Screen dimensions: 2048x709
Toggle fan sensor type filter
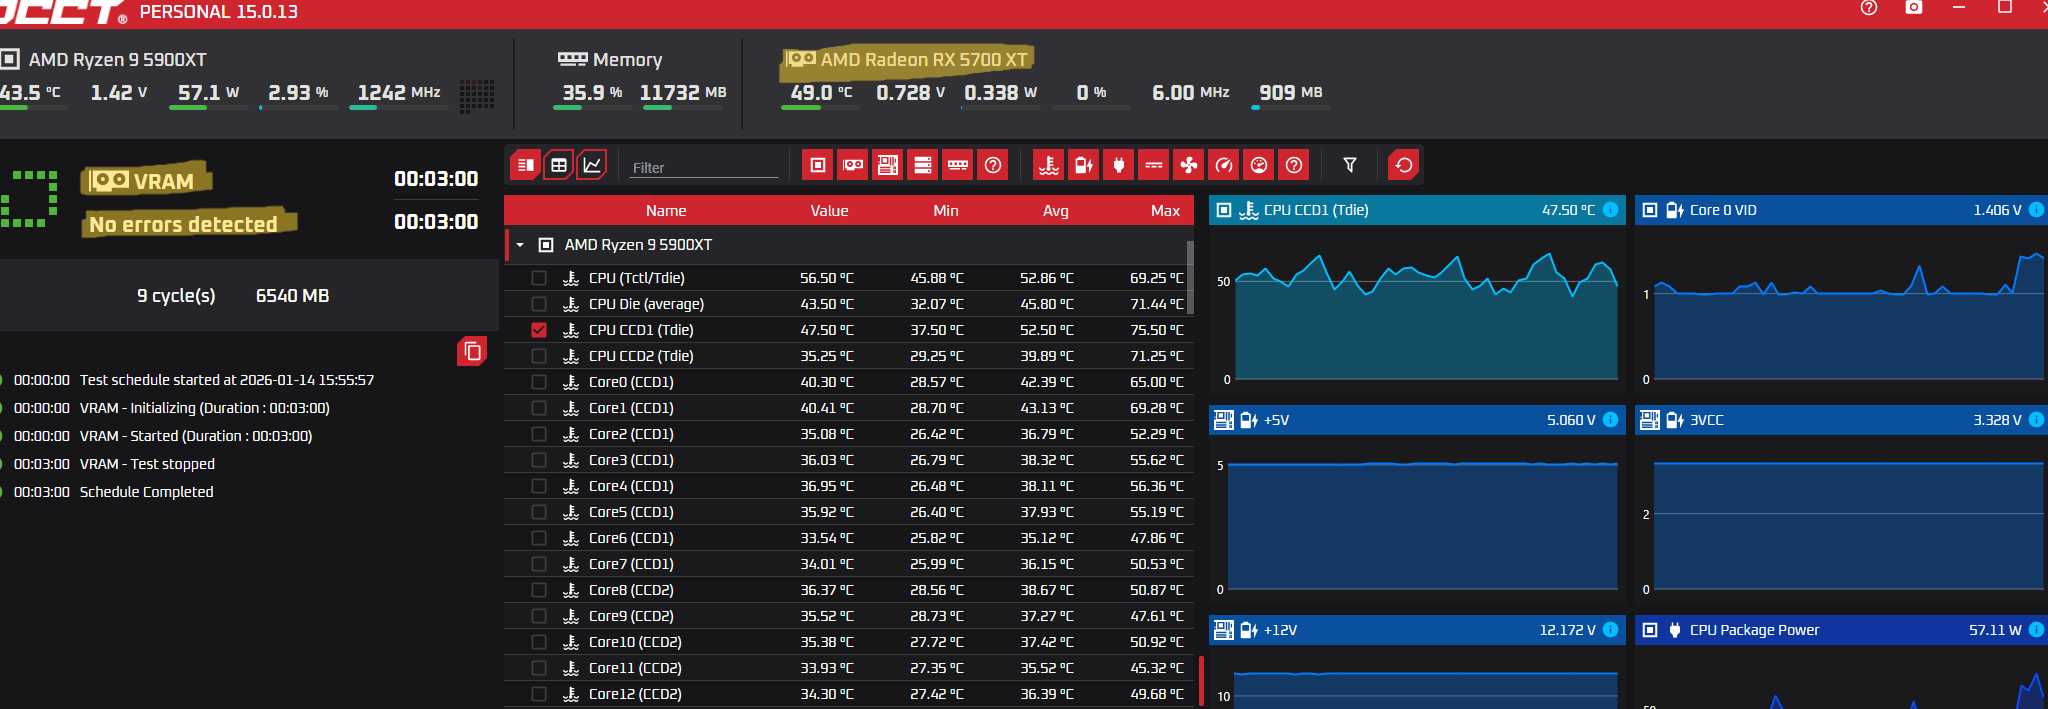tap(1189, 165)
